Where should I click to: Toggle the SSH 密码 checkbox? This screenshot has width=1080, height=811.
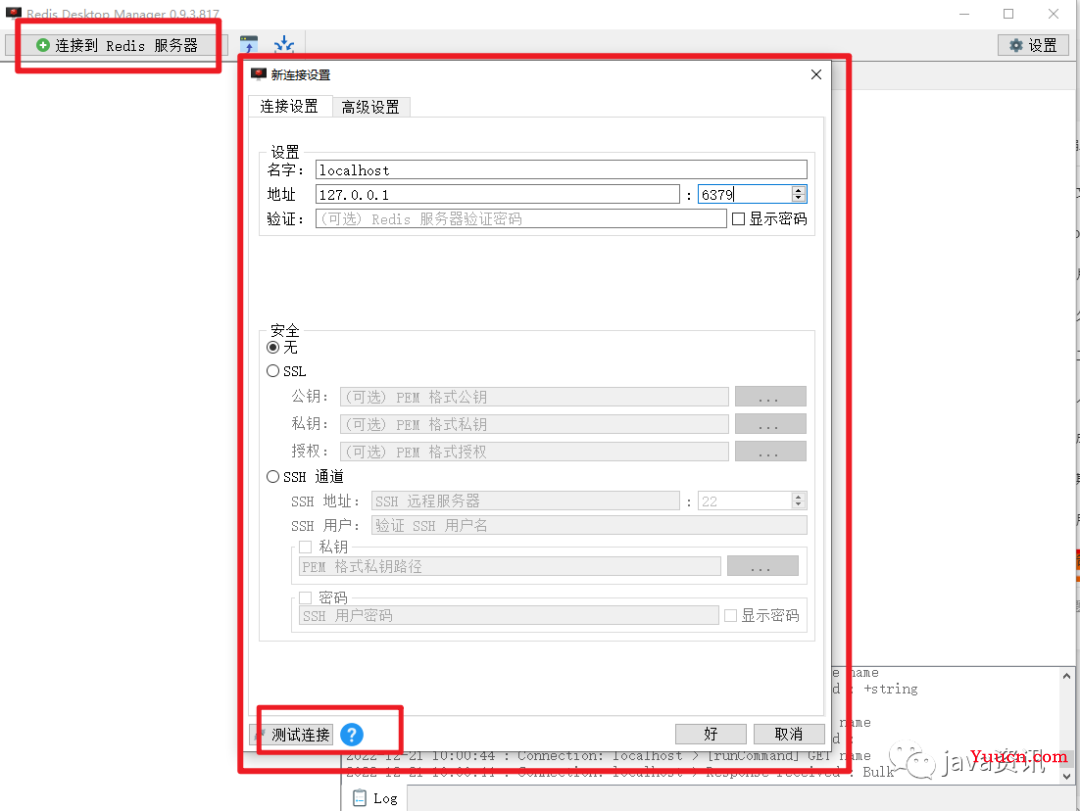306,597
